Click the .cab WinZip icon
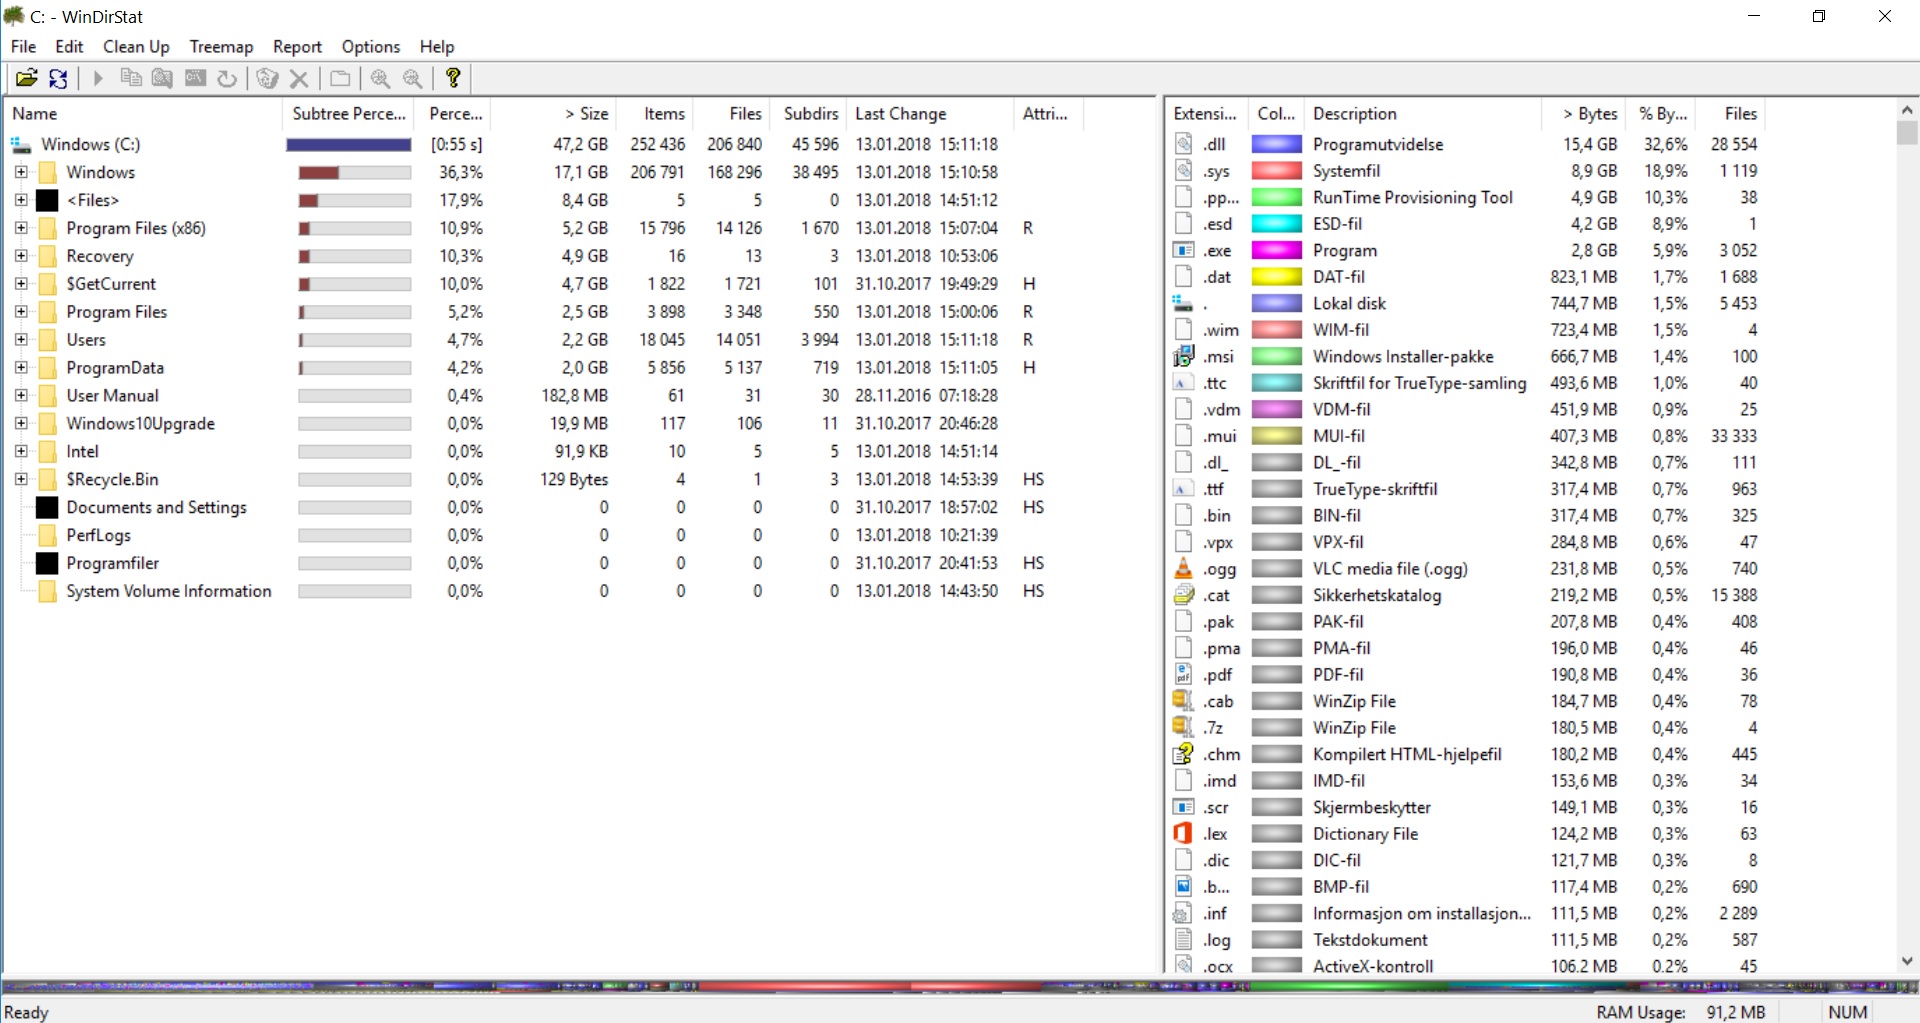Screen dimensions: 1920x1023 [x=1184, y=701]
